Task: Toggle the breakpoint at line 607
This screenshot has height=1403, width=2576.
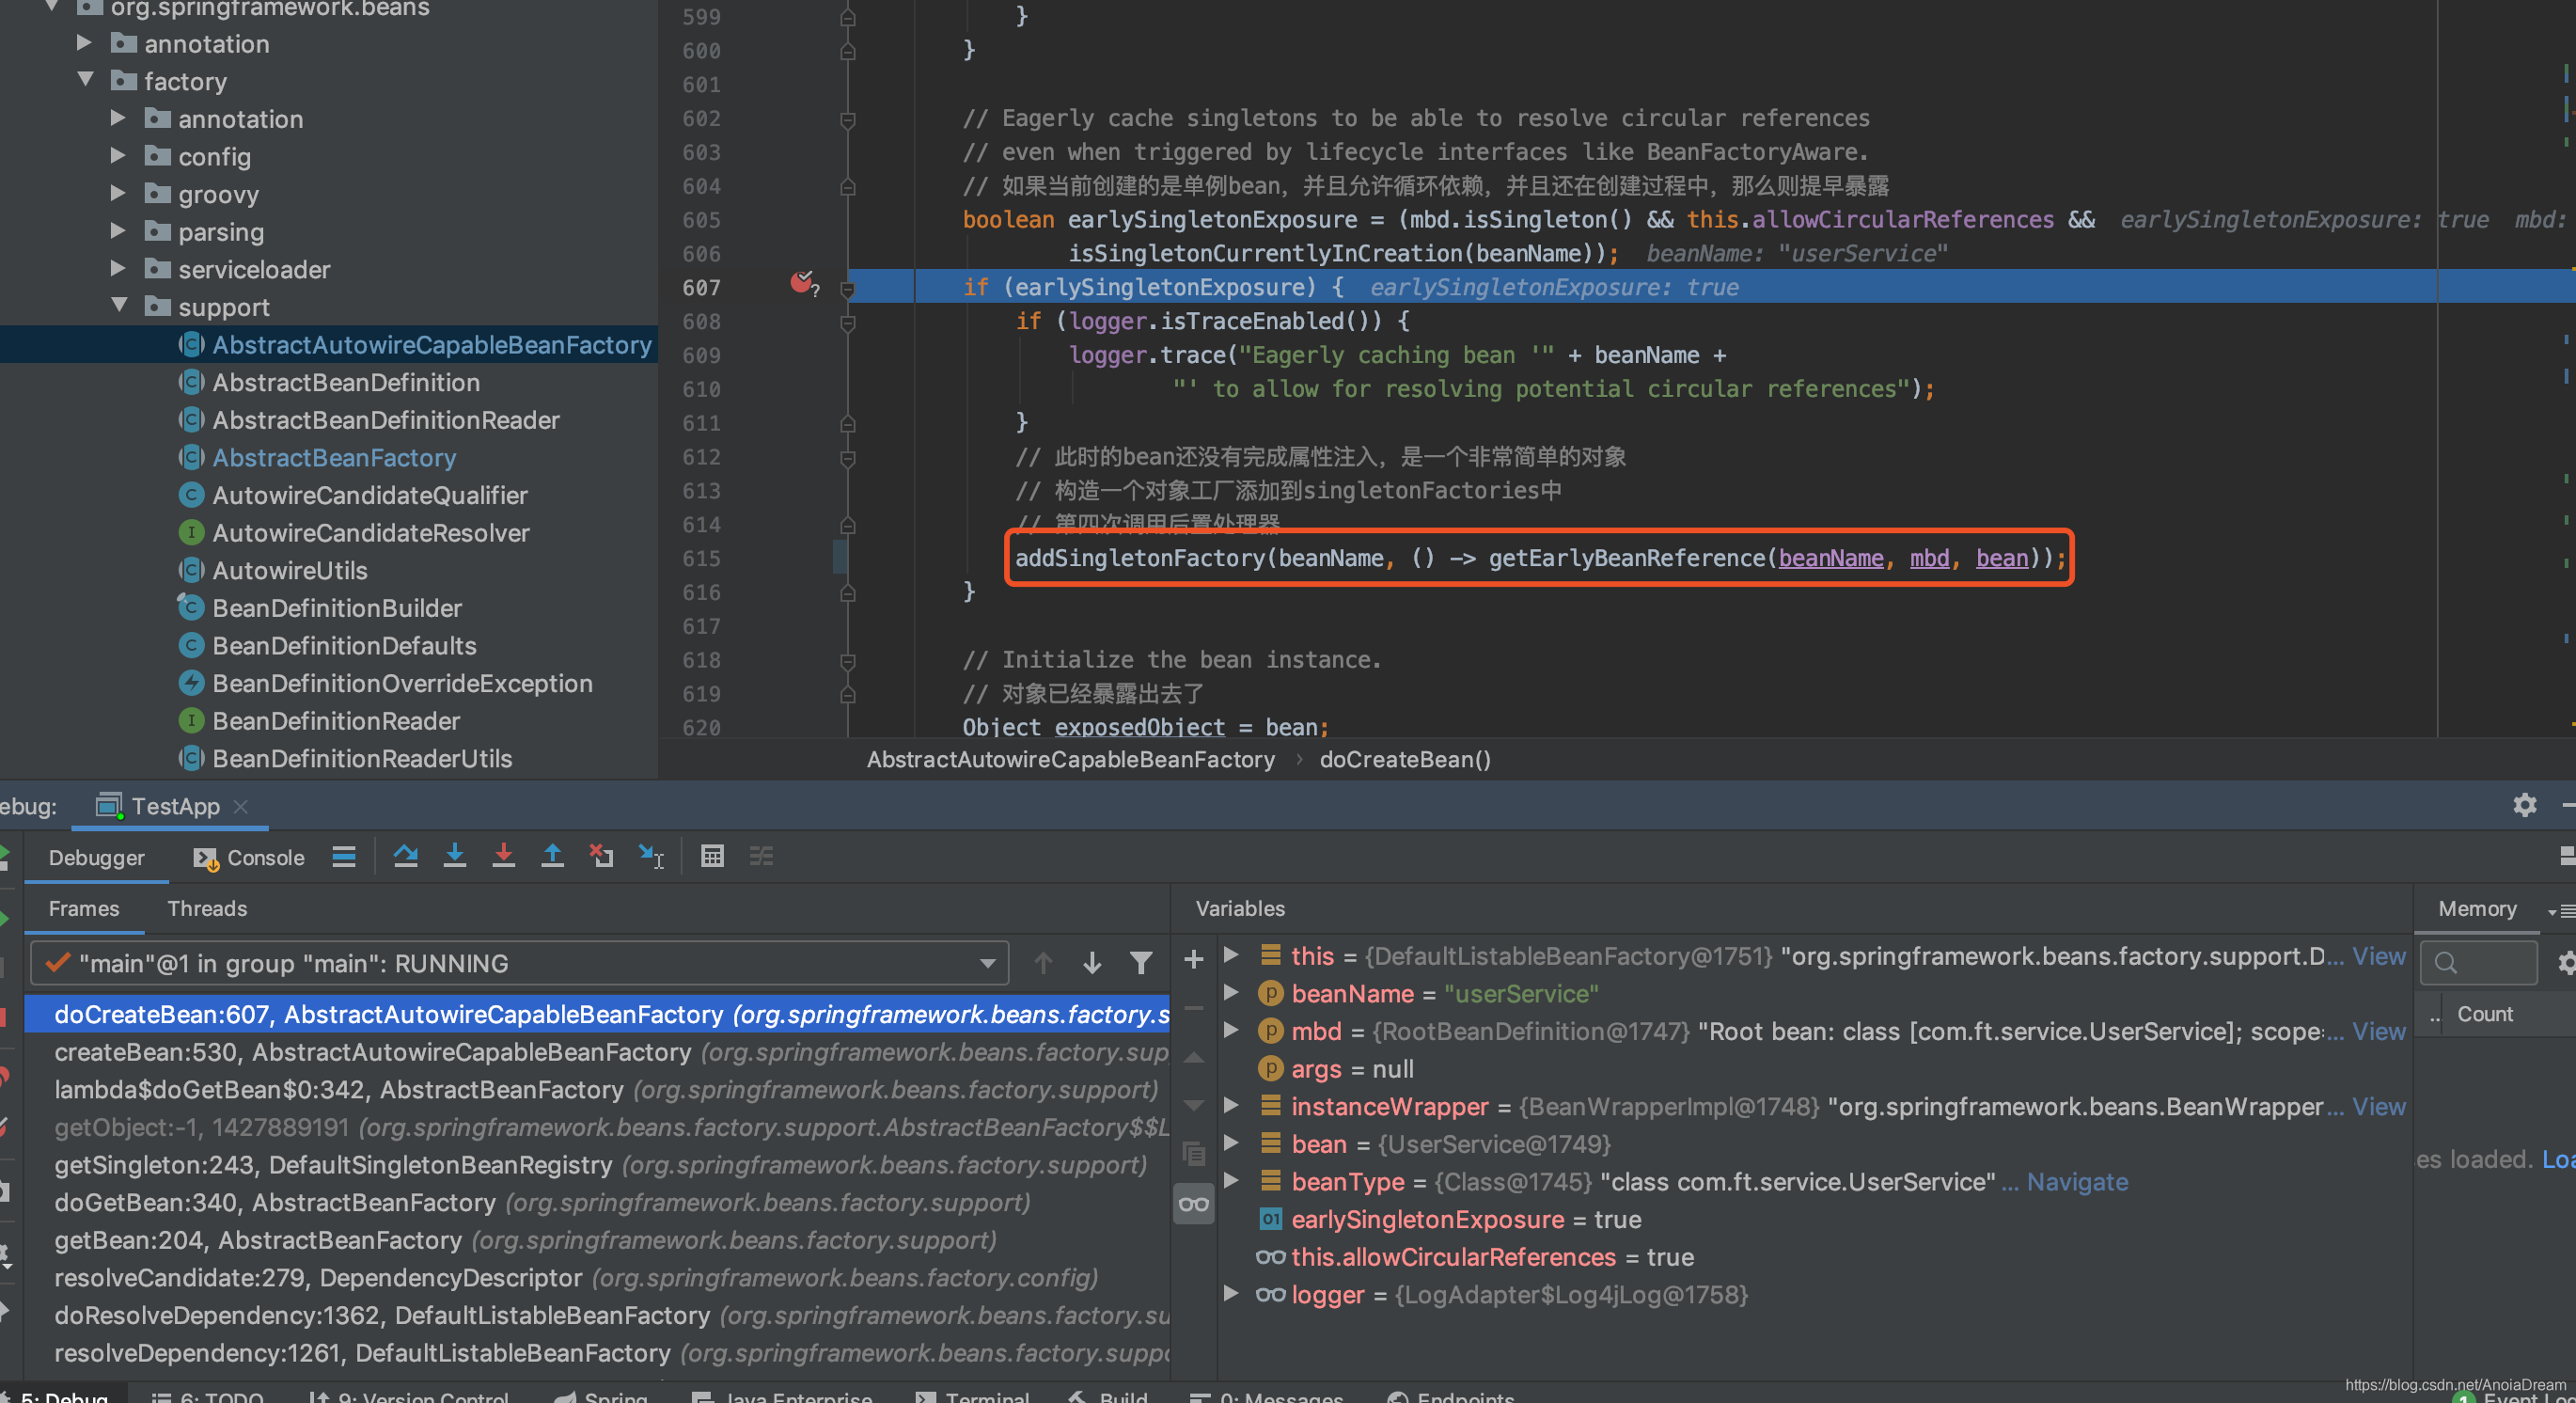Action: pos(801,284)
